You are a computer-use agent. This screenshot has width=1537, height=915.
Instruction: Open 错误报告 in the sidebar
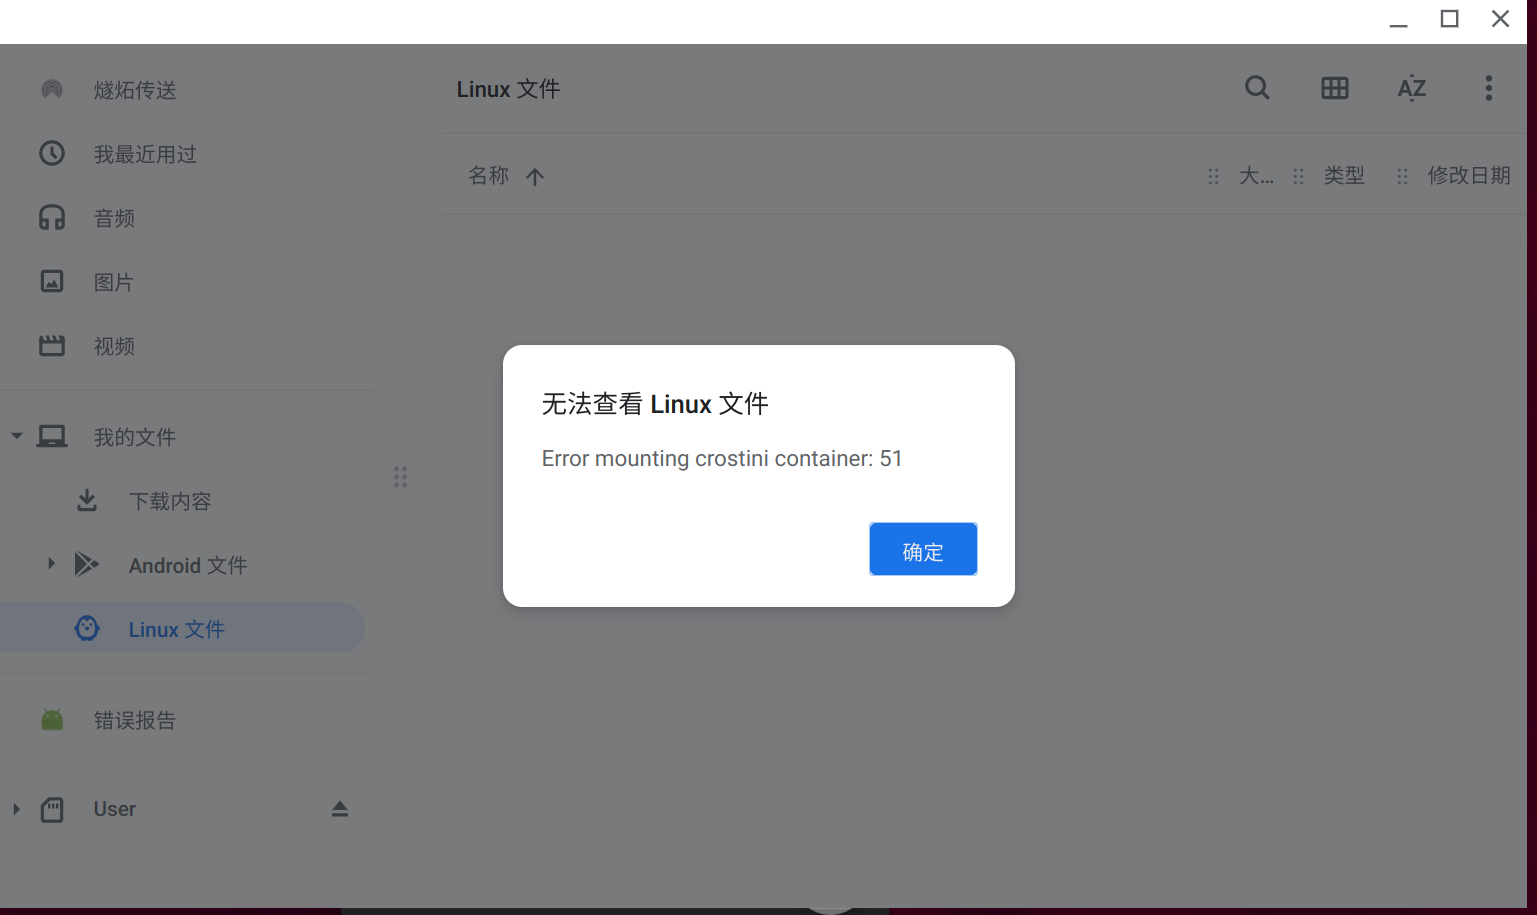[x=135, y=720]
